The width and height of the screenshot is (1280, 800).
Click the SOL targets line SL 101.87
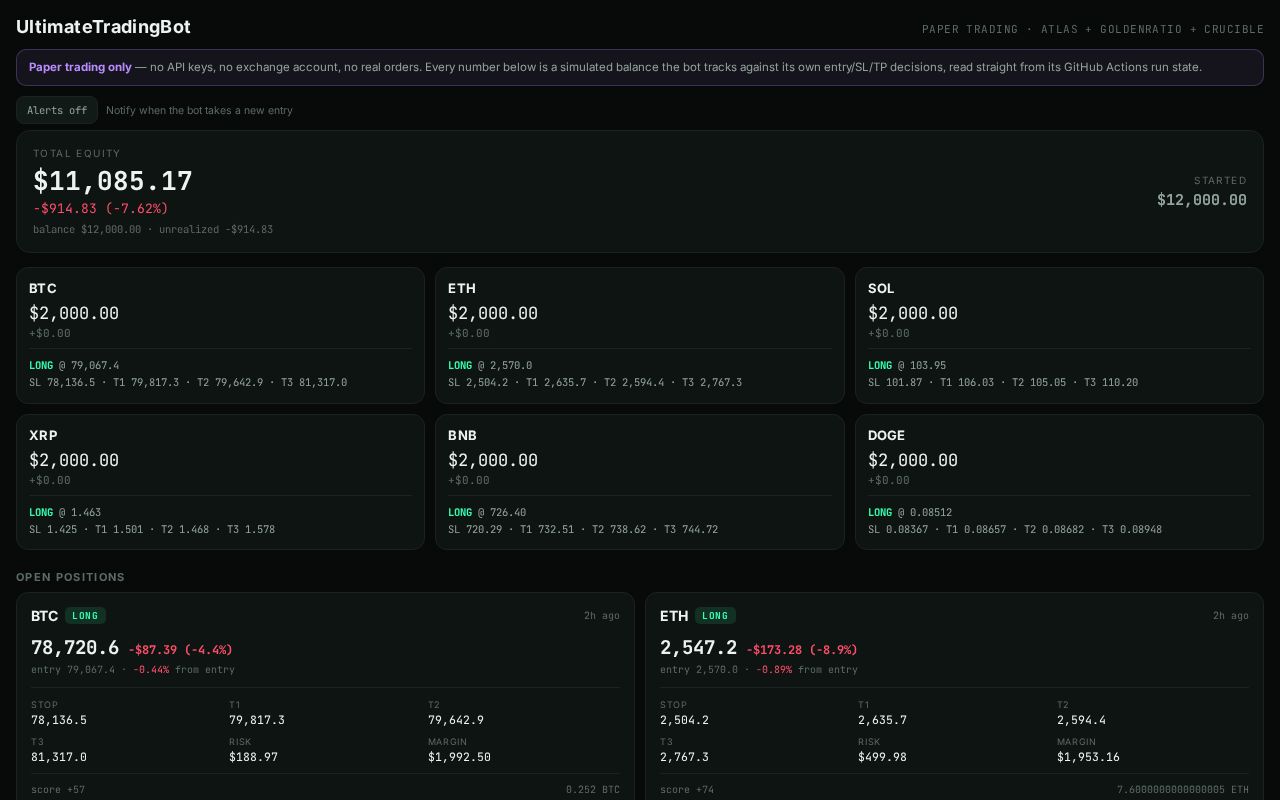pos(1003,382)
